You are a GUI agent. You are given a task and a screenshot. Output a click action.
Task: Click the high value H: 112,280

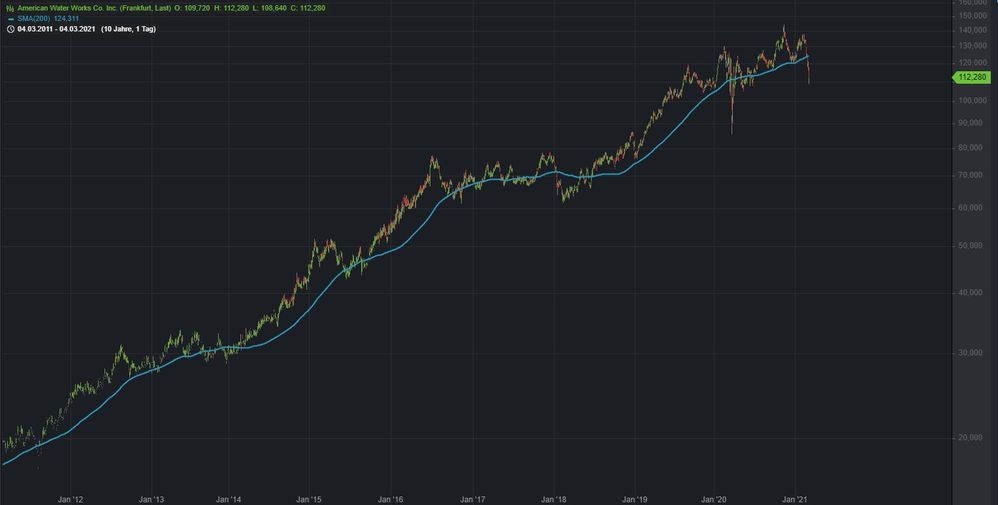pos(242,8)
